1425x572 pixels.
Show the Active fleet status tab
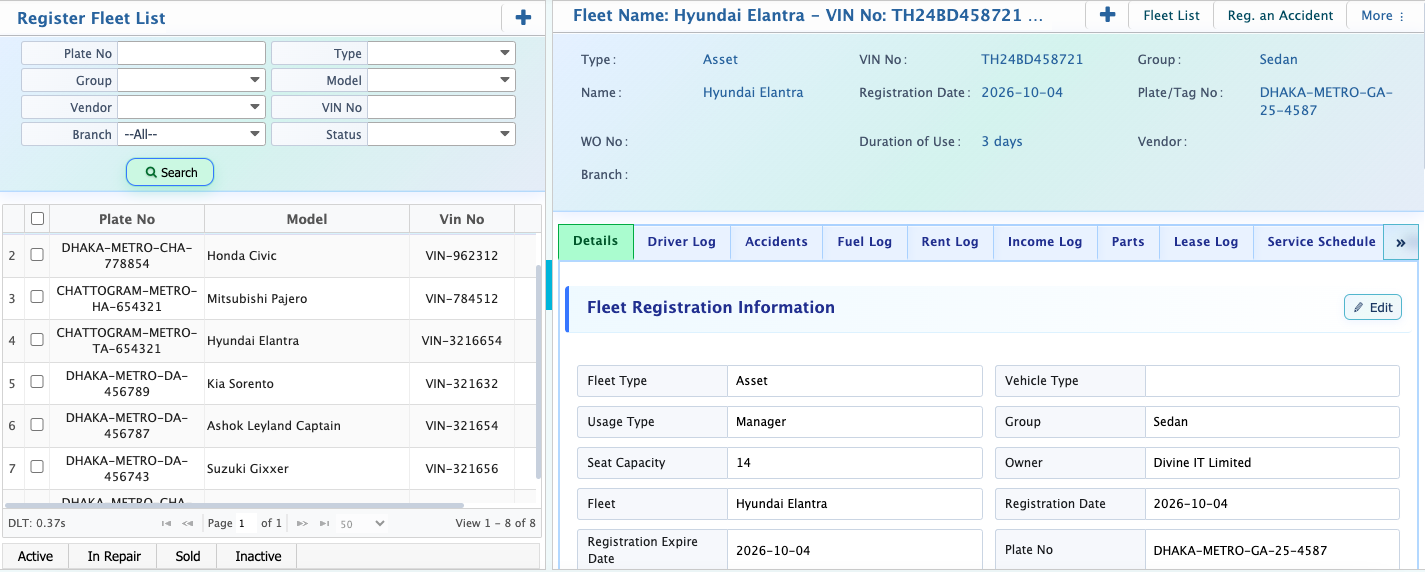[36, 556]
